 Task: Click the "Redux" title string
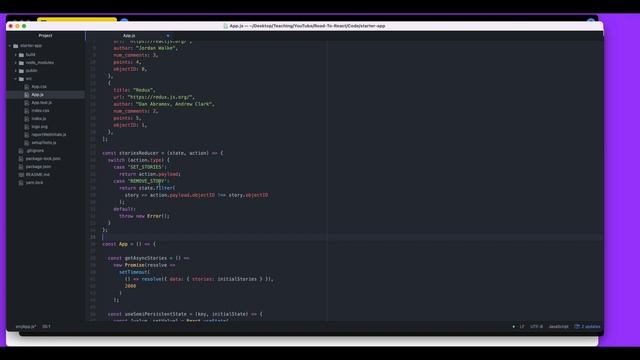(143, 90)
